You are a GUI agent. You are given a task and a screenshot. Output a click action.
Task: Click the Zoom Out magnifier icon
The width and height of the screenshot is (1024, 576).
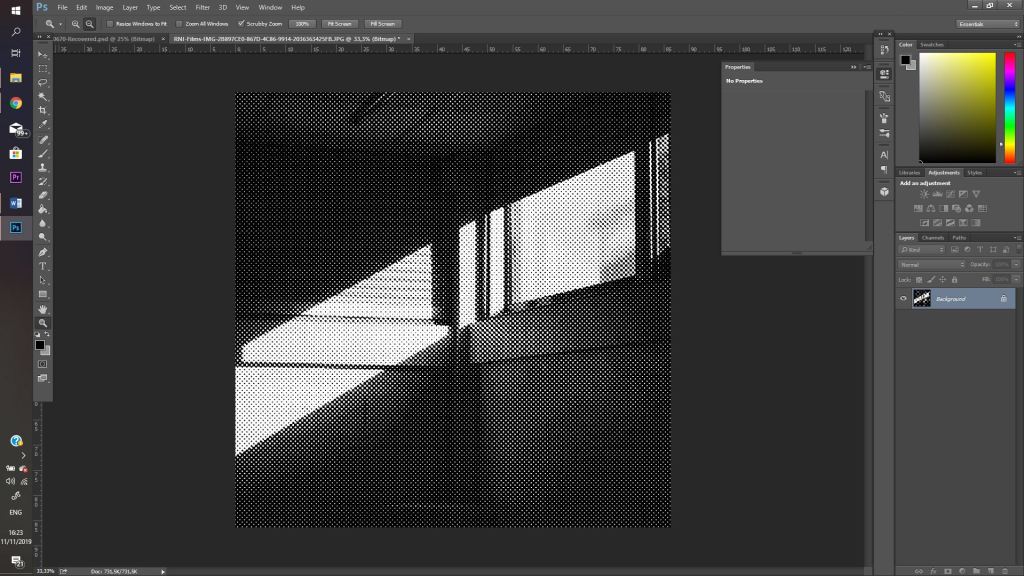pyautogui.click(x=90, y=23)
